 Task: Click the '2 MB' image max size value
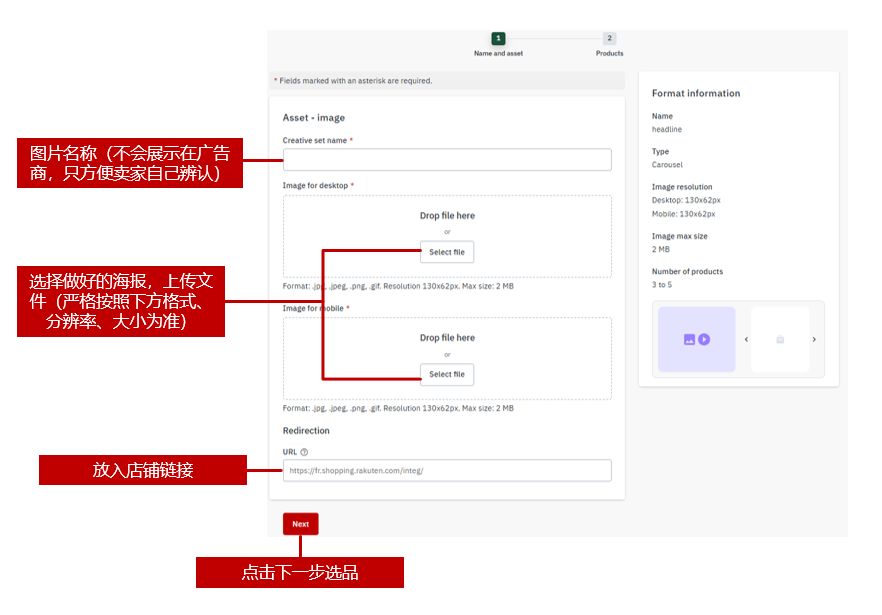[661, 249]
